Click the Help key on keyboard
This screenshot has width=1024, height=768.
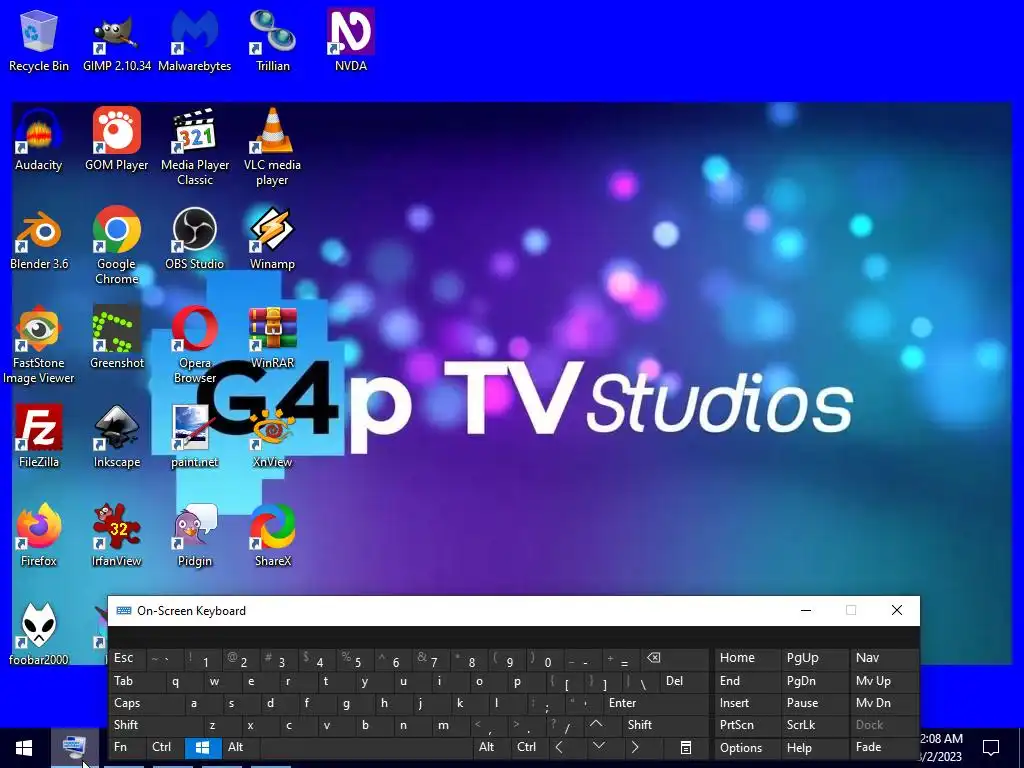coord(813,748)
